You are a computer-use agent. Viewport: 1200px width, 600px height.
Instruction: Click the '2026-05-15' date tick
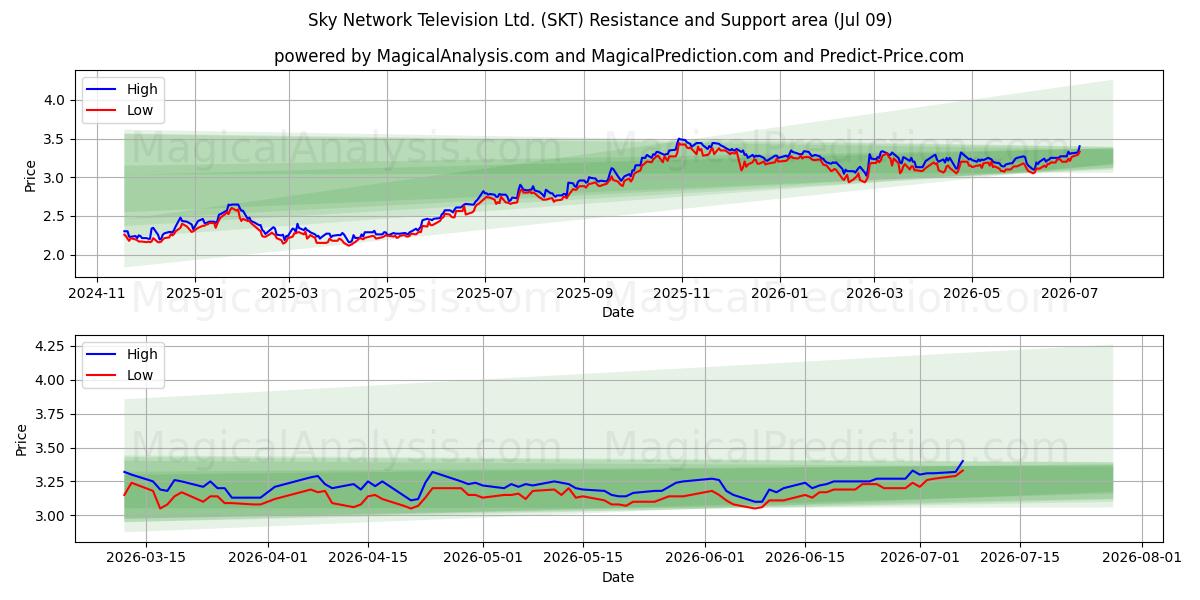(583, 558)
